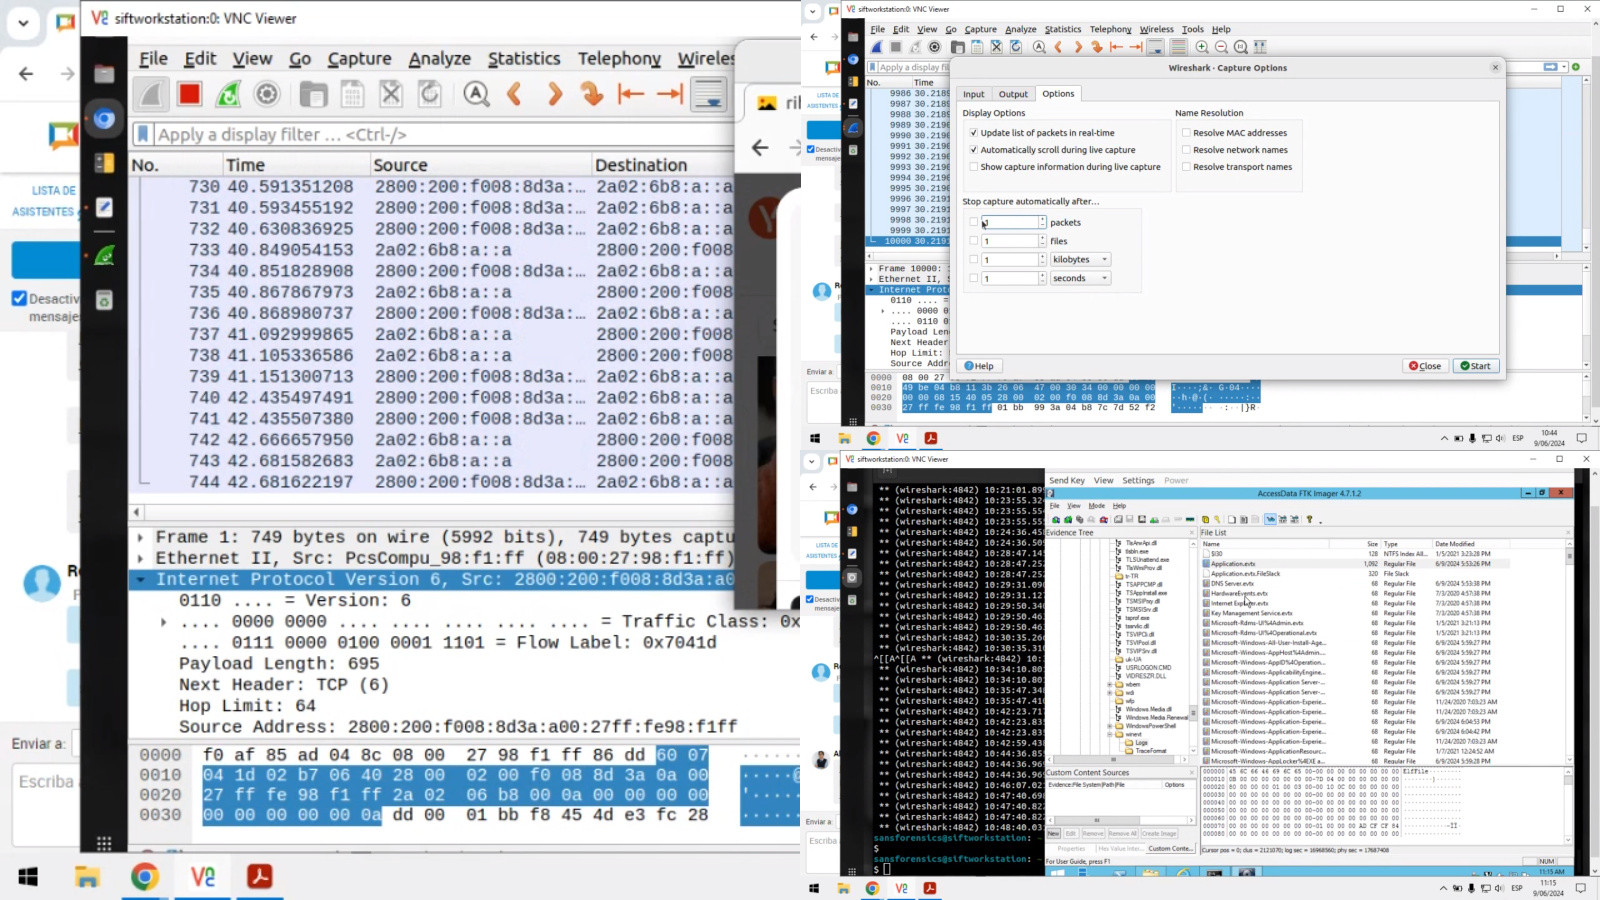Open capture options gear icon in large Wireshark

tap(267, 94)
